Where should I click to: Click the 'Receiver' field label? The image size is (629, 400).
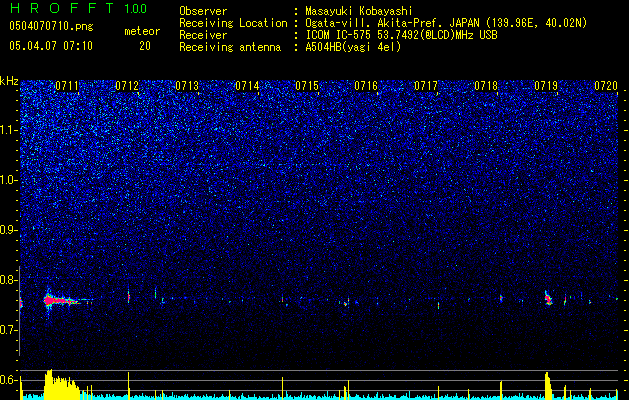(x=203, y=35)
